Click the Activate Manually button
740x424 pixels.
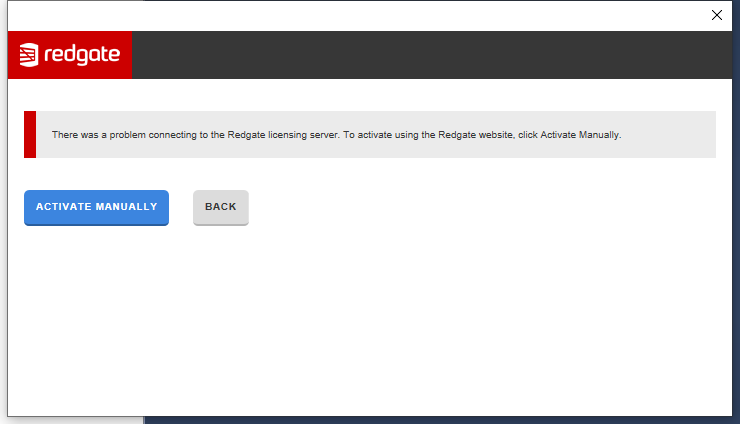(96, 208)
